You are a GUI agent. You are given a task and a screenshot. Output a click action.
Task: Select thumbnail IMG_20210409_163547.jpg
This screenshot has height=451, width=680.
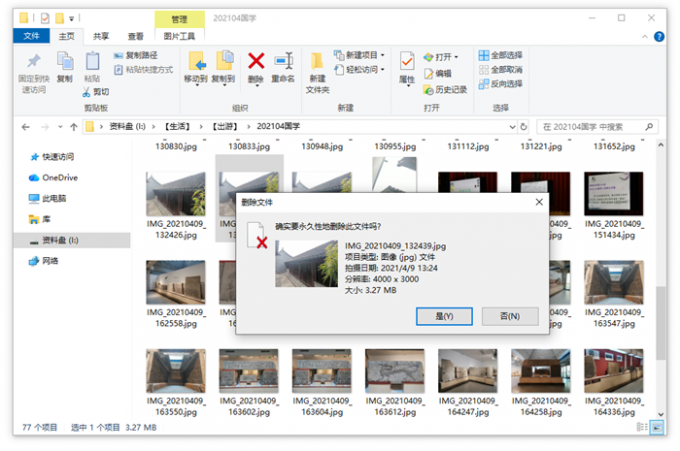coord(613,282)
